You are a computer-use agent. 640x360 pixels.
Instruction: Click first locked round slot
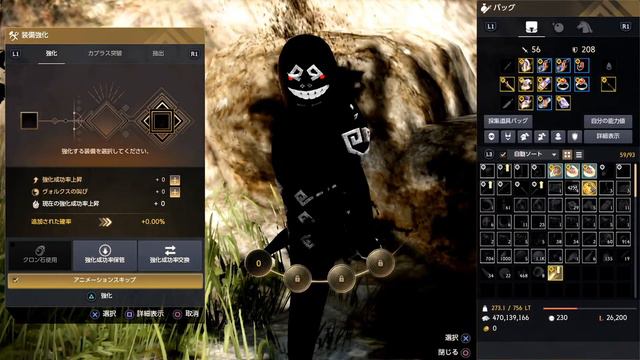pos(298,278)
